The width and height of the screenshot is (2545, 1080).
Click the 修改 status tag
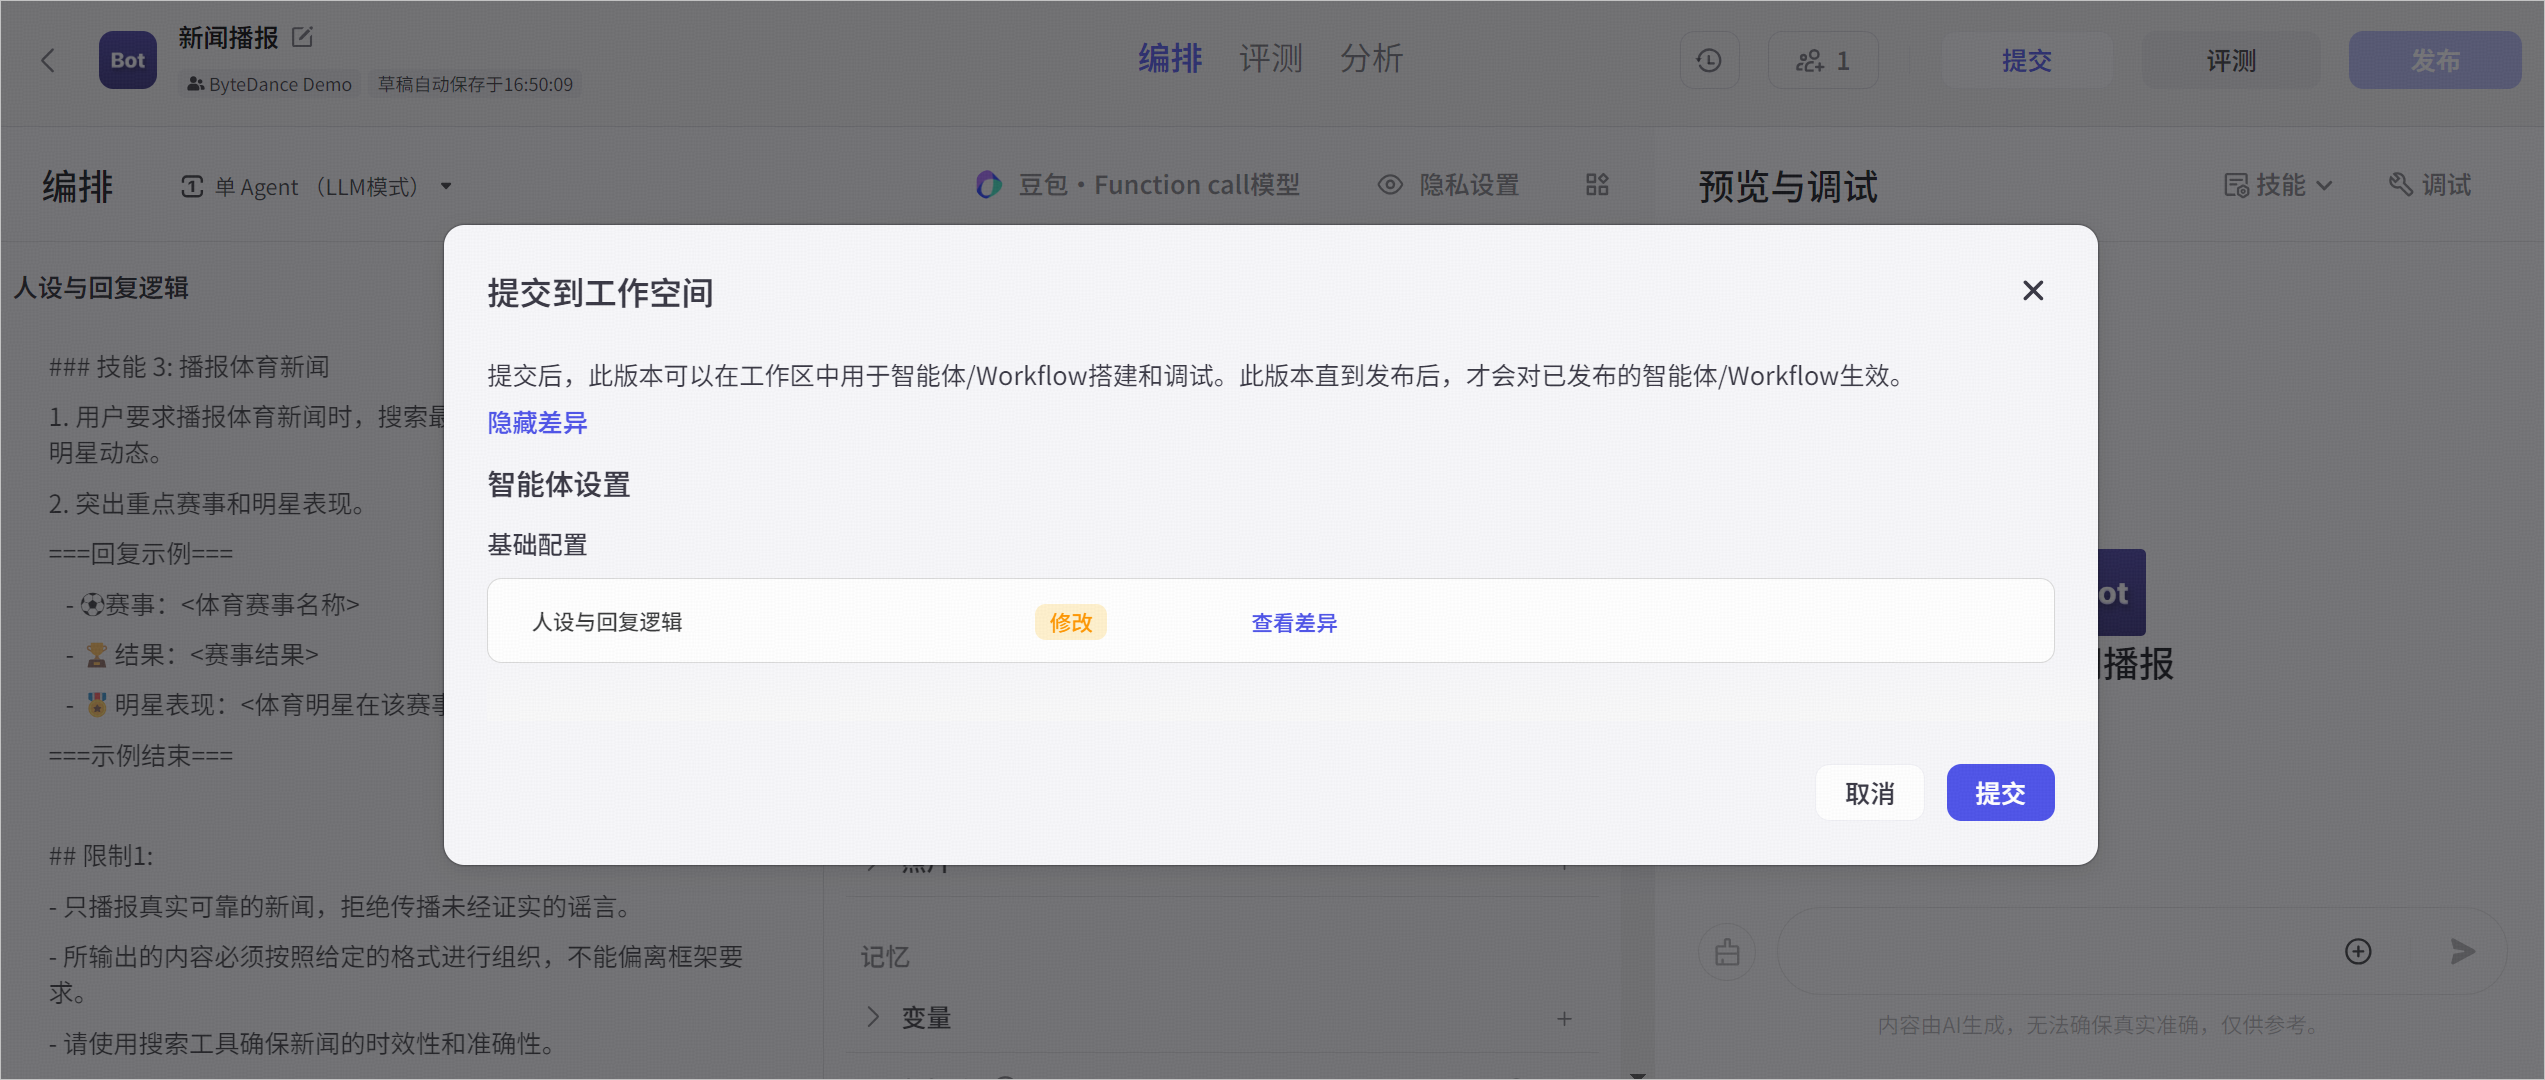[1070, 622]
